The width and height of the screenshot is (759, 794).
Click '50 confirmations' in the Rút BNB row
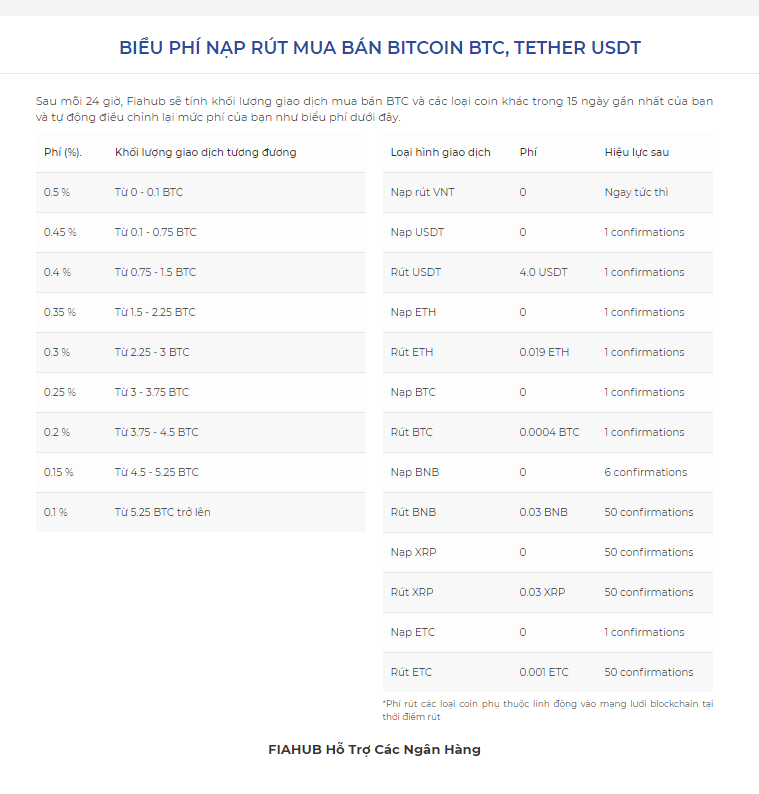[649, 512]
